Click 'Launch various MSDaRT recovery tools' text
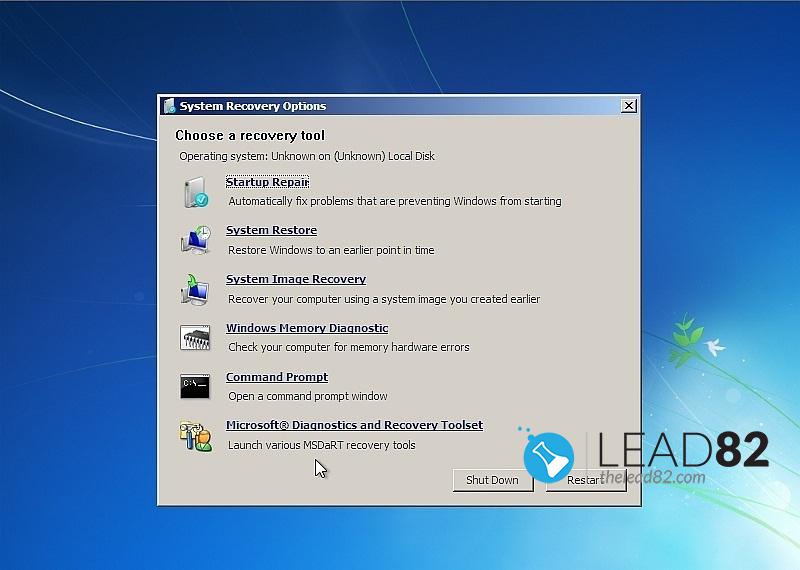Screen dimensions: 800x570 point(322,445)
